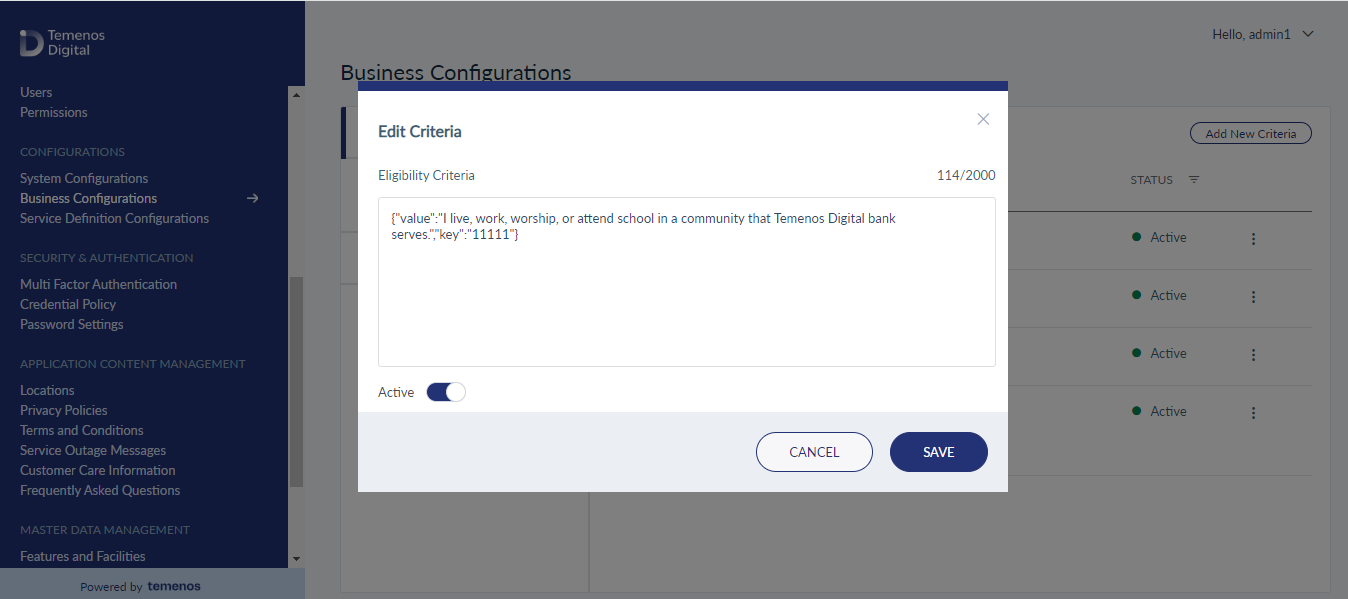The width and height of the screenshot is (1348, 599).
Task: Open Credential Policy page
Action: coord(68,304)
